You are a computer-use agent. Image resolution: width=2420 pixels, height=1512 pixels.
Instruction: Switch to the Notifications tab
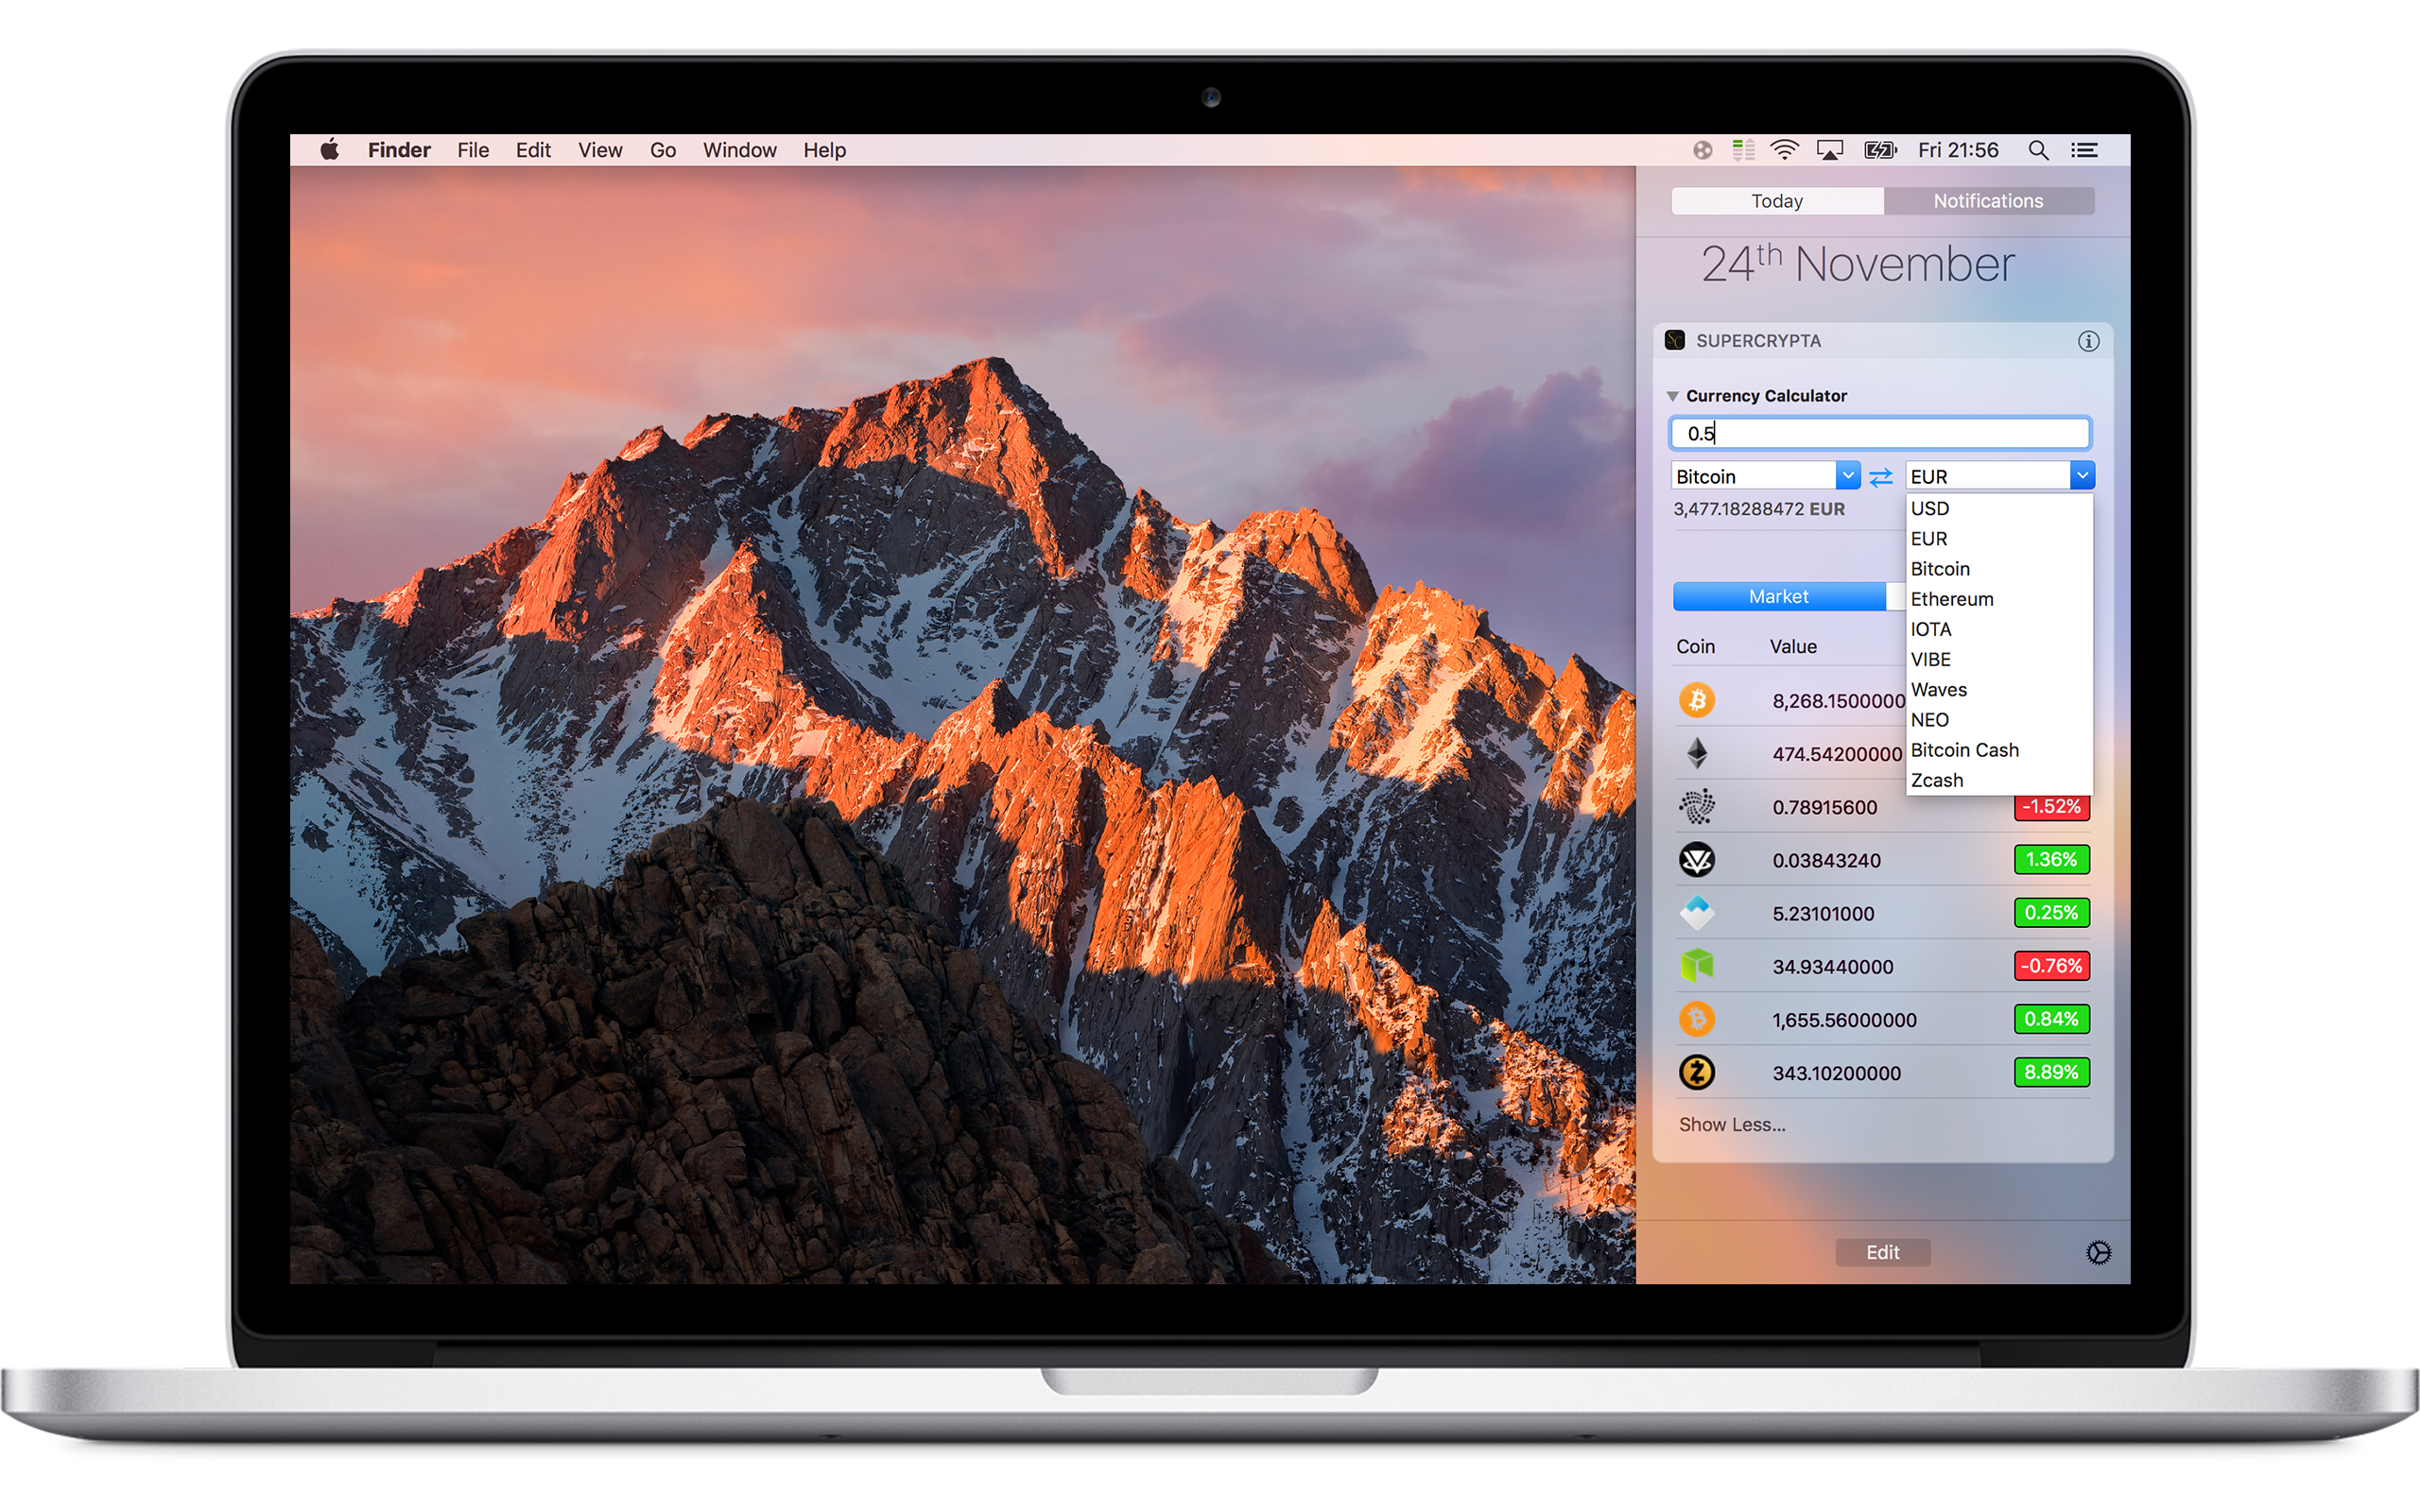(x=1987, y=201)
